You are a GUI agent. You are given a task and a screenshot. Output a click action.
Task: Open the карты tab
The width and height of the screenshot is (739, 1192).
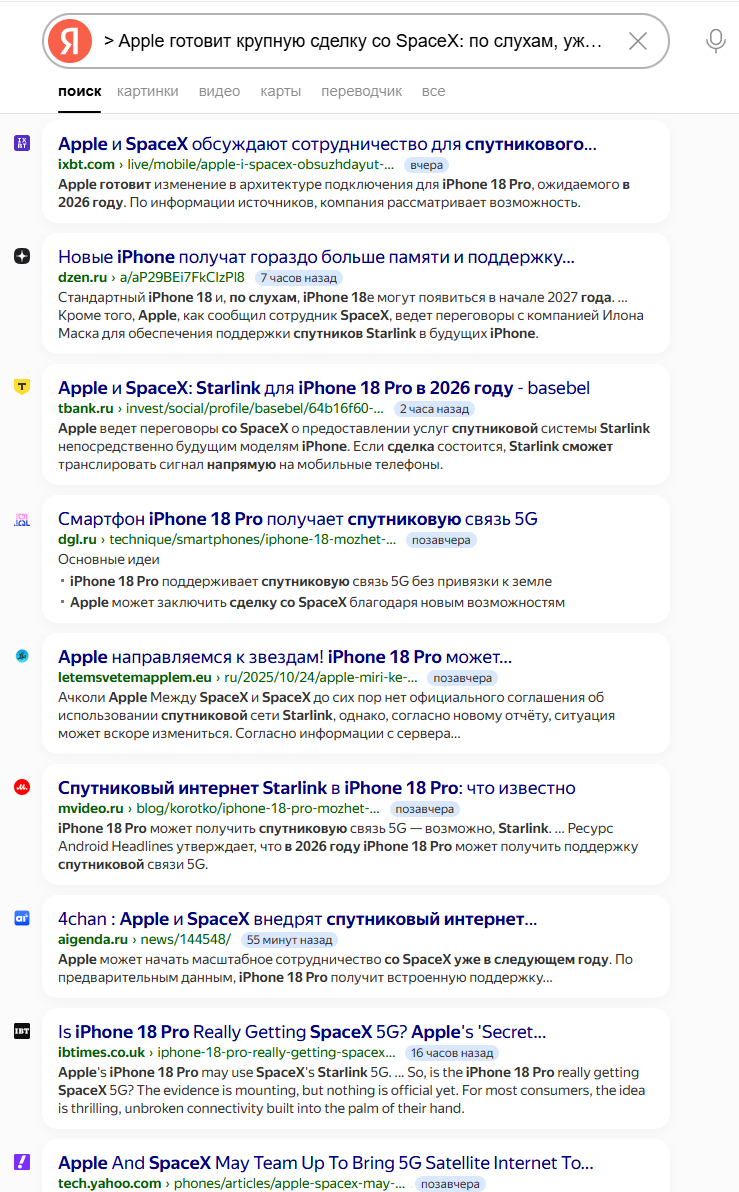click(x=280, y=91)
